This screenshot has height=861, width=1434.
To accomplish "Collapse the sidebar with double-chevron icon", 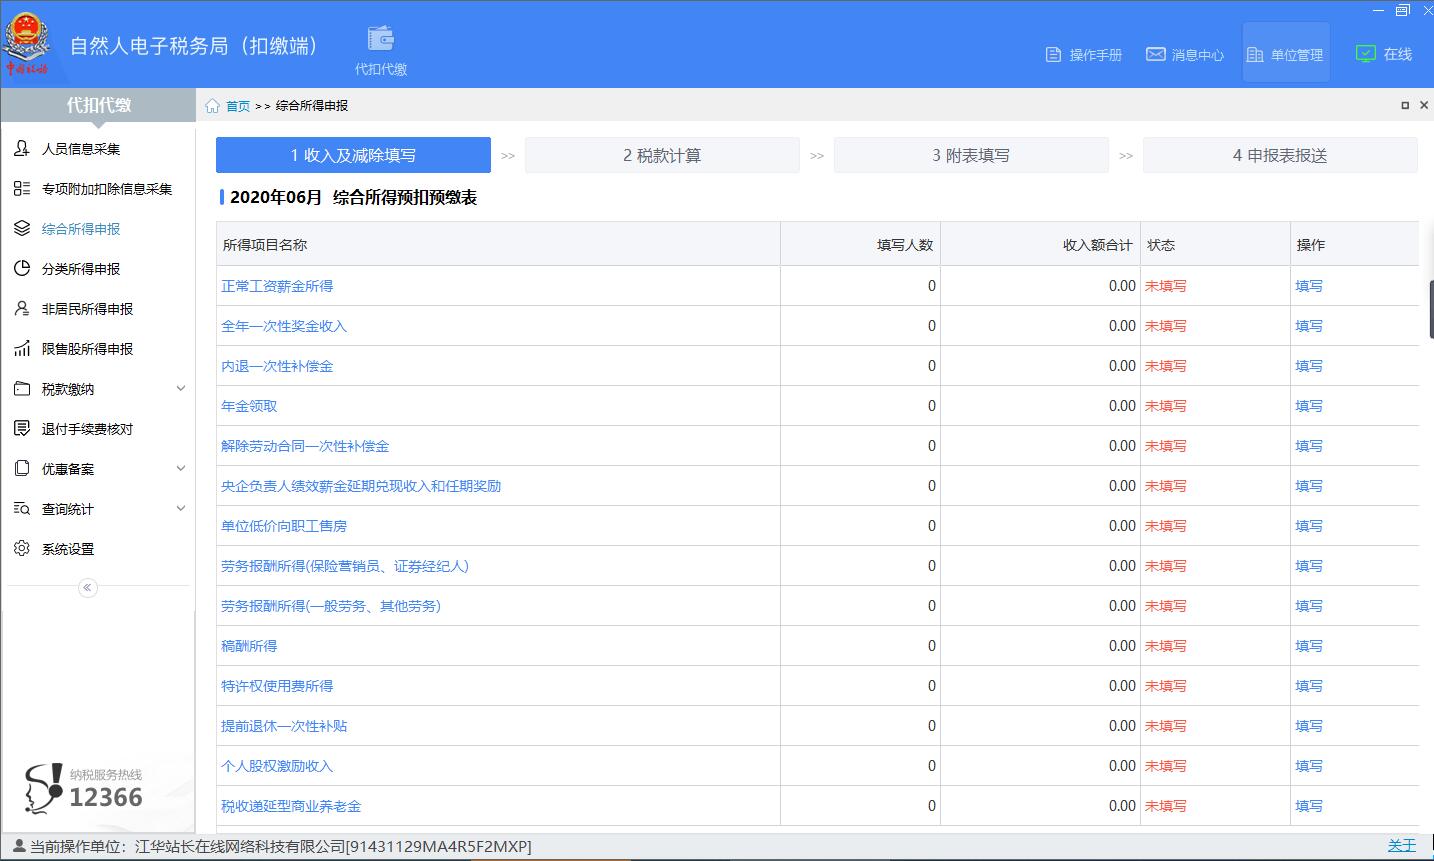I will point(87,587).
